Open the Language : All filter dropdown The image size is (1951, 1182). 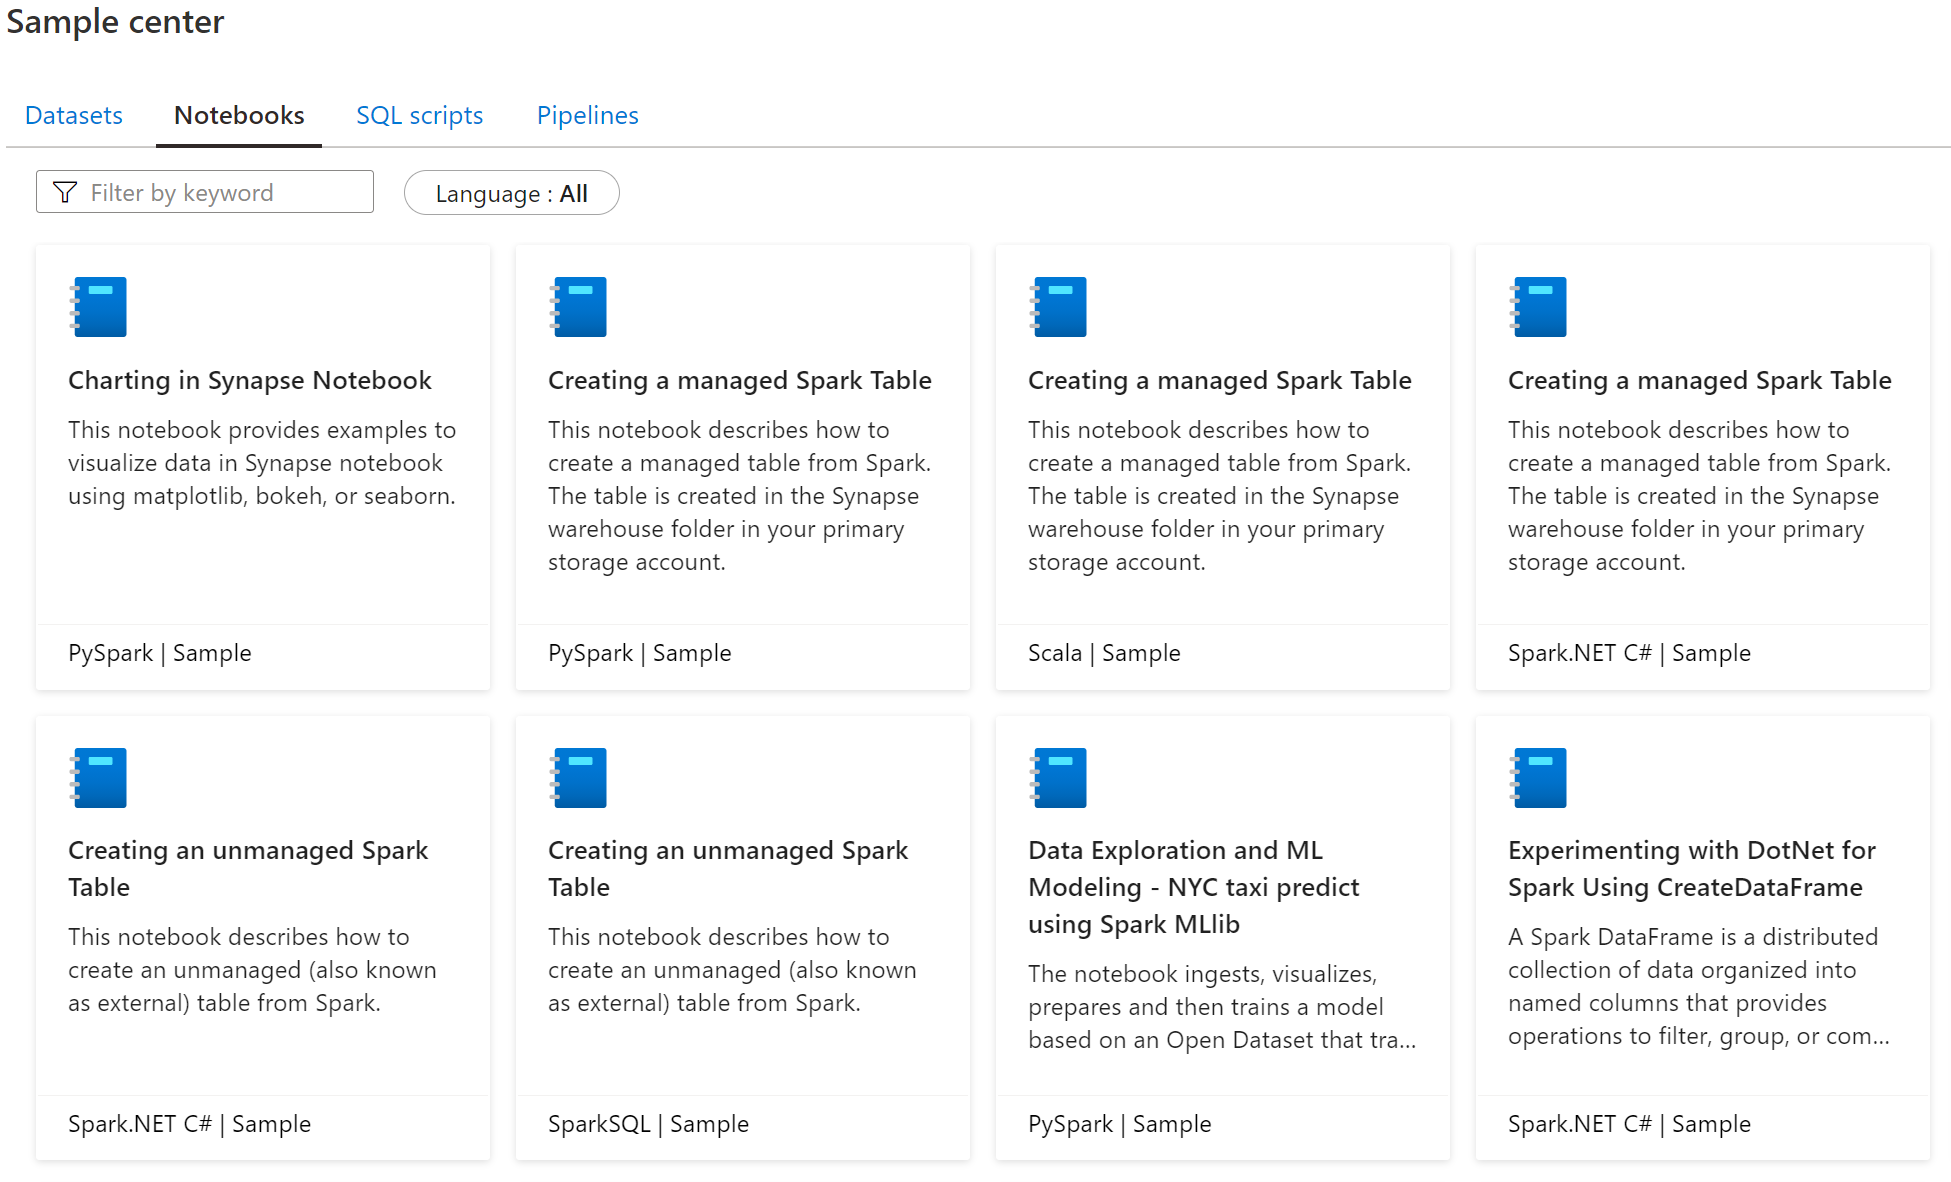[x=511, y=193]
